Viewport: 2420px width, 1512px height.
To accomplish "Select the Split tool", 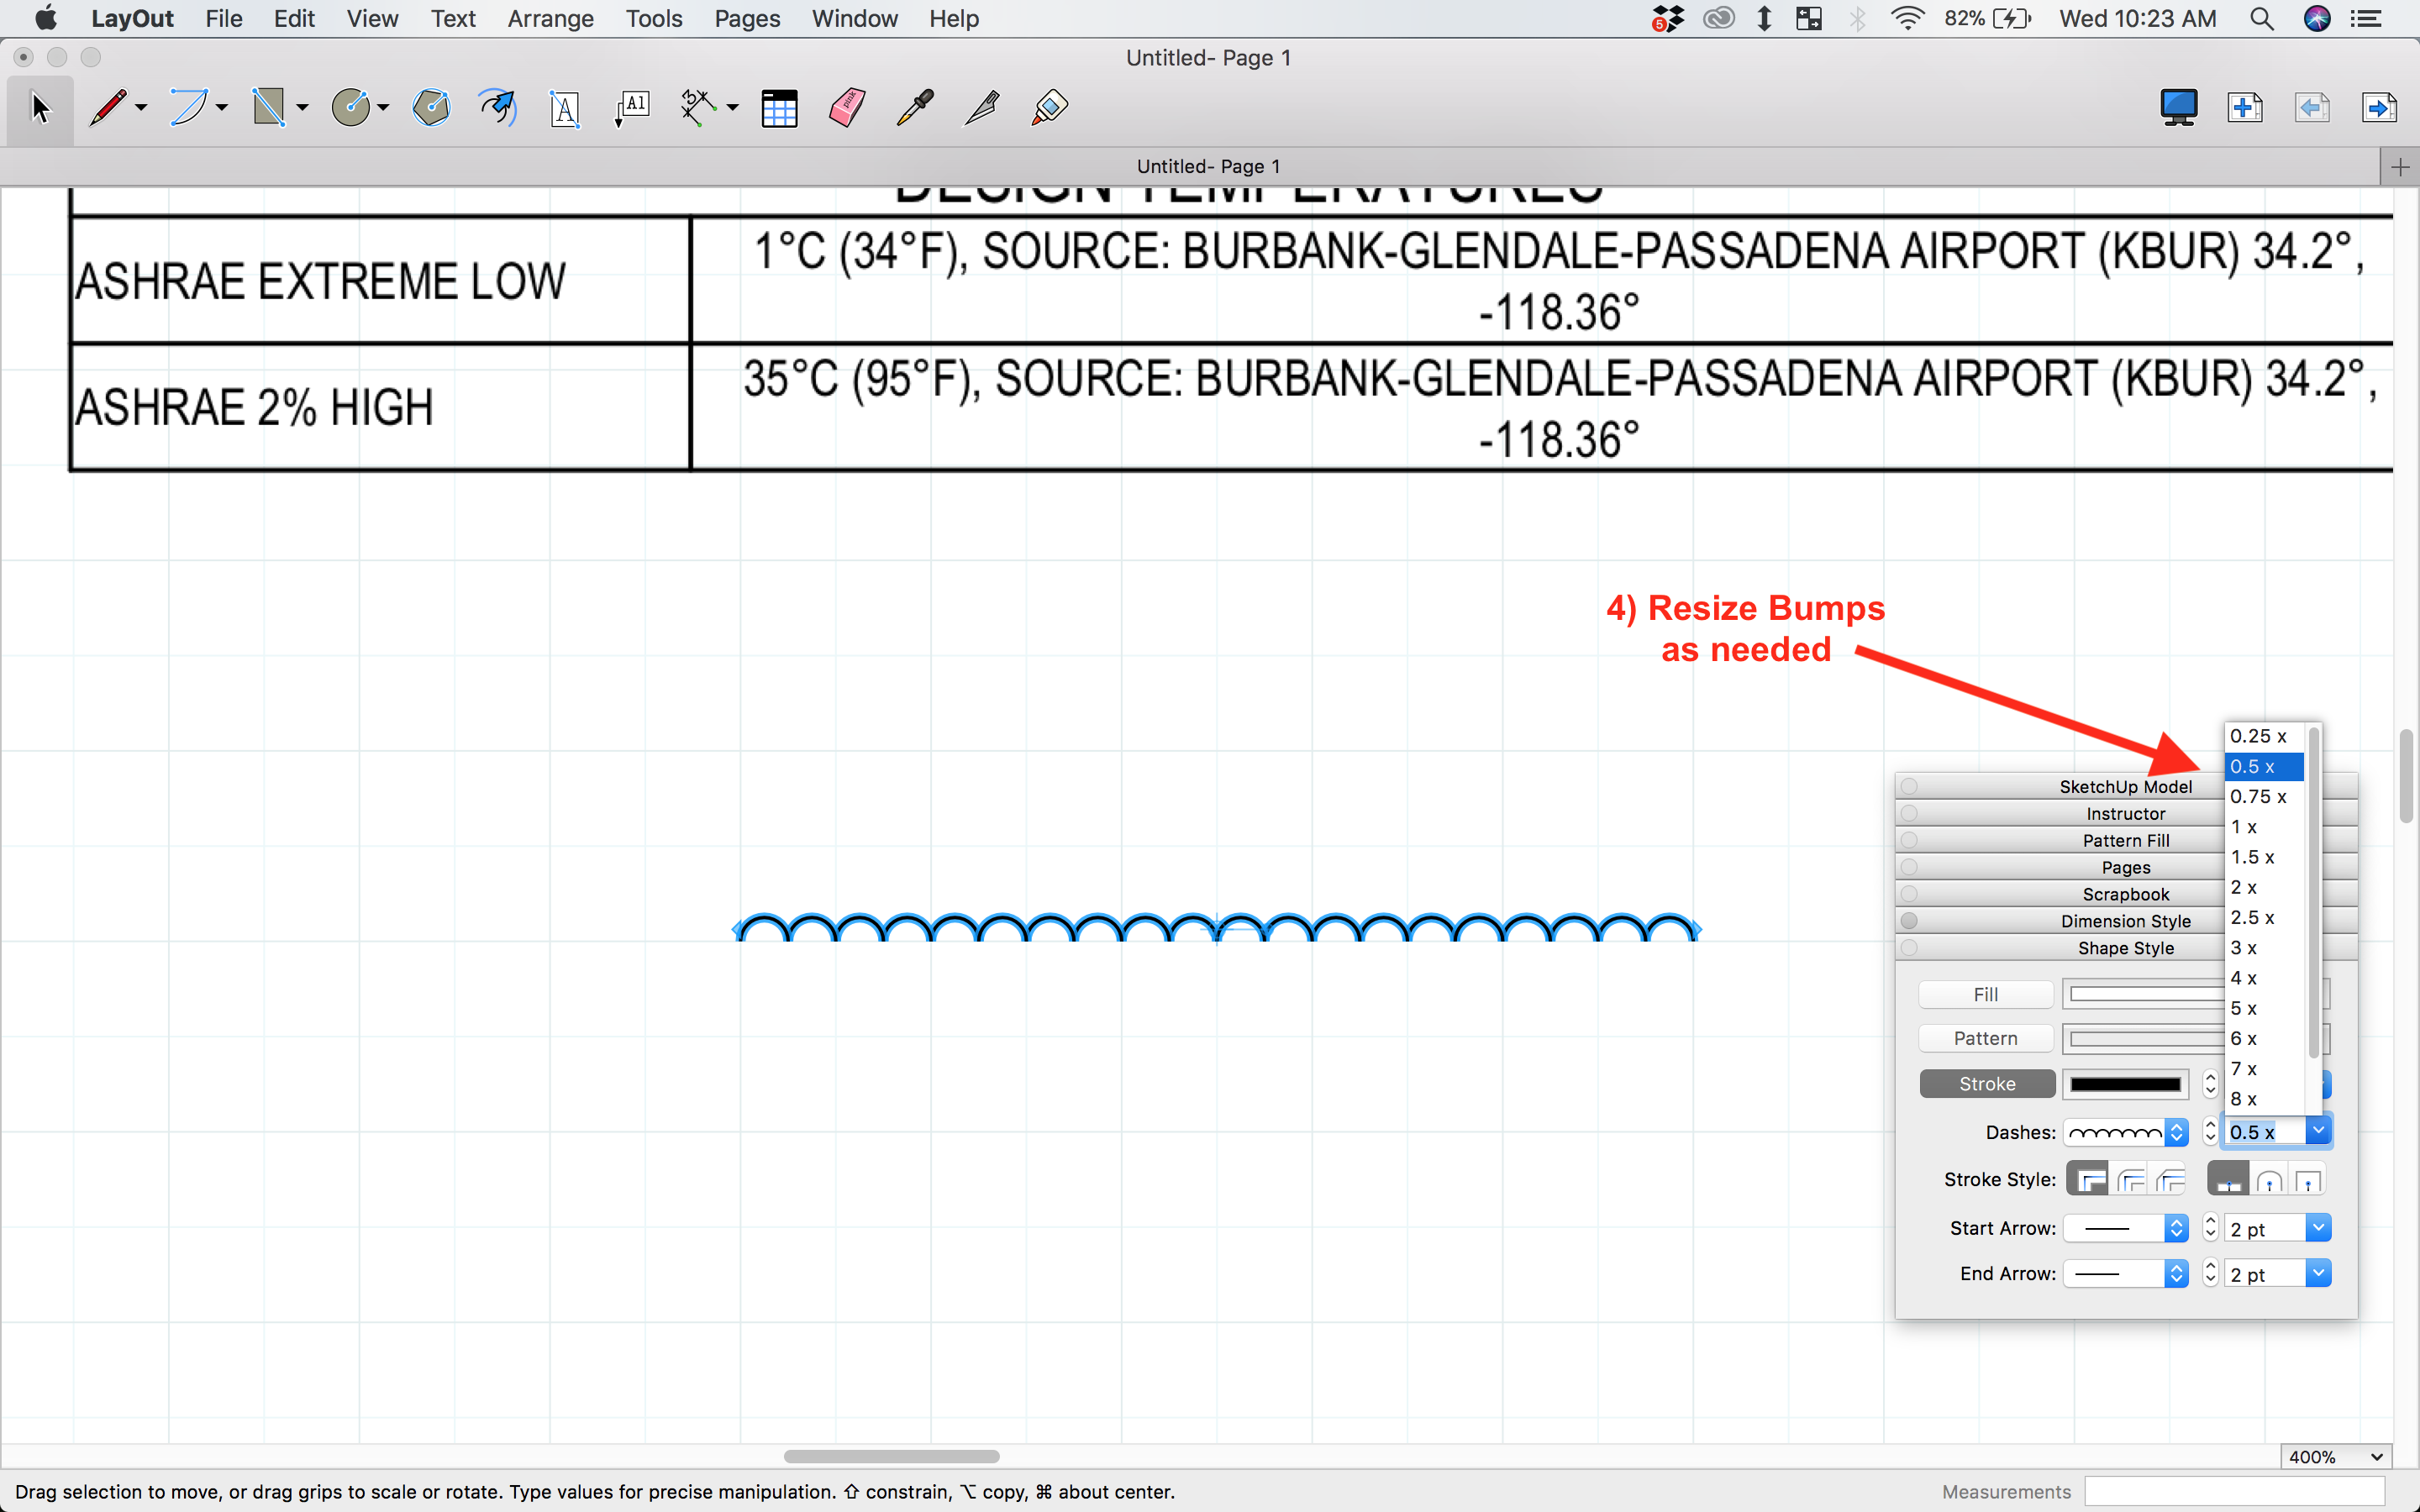I will (x=981, y=108).
